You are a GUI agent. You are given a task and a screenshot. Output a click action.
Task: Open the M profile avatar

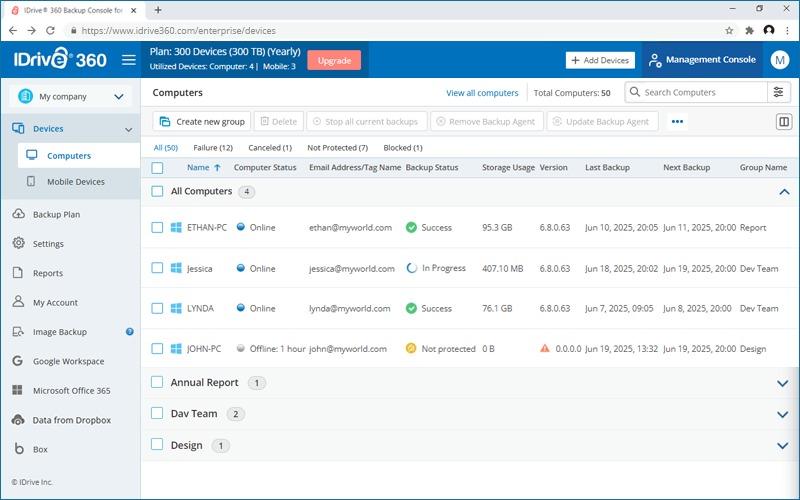pyautogui.click(x=779, y=60)
